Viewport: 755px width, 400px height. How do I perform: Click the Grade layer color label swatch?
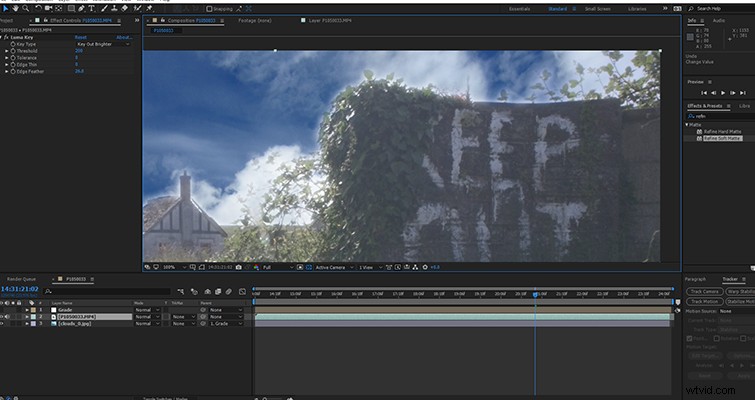point(34,310)
